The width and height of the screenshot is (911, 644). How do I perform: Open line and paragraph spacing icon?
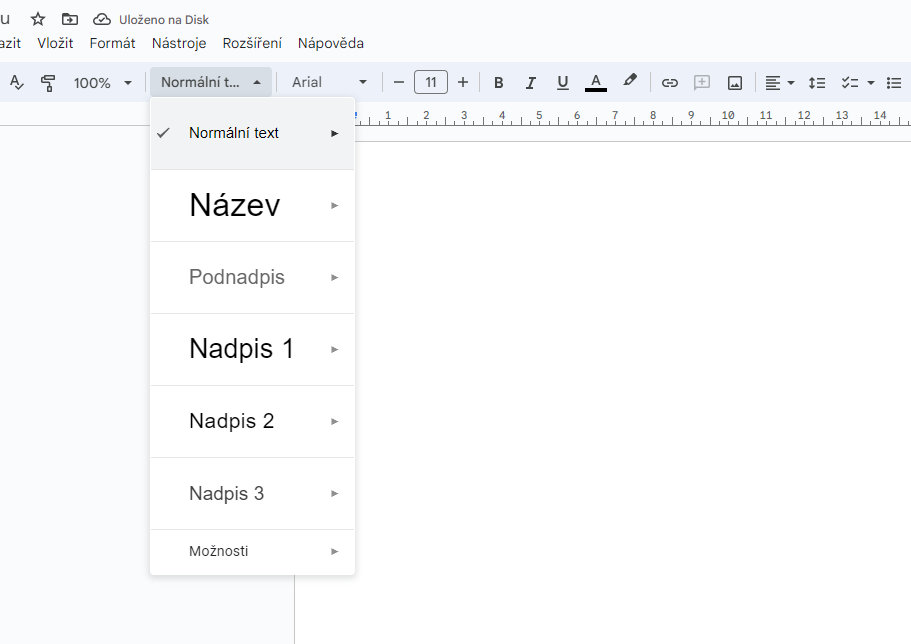tap(817, 82)
